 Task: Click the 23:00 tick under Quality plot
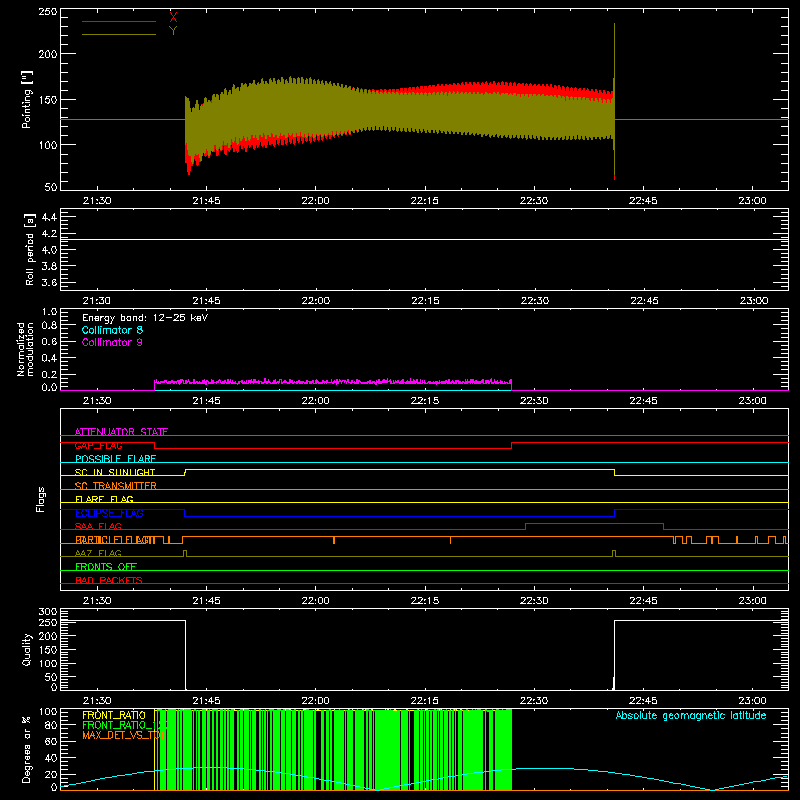pos(752,701)
